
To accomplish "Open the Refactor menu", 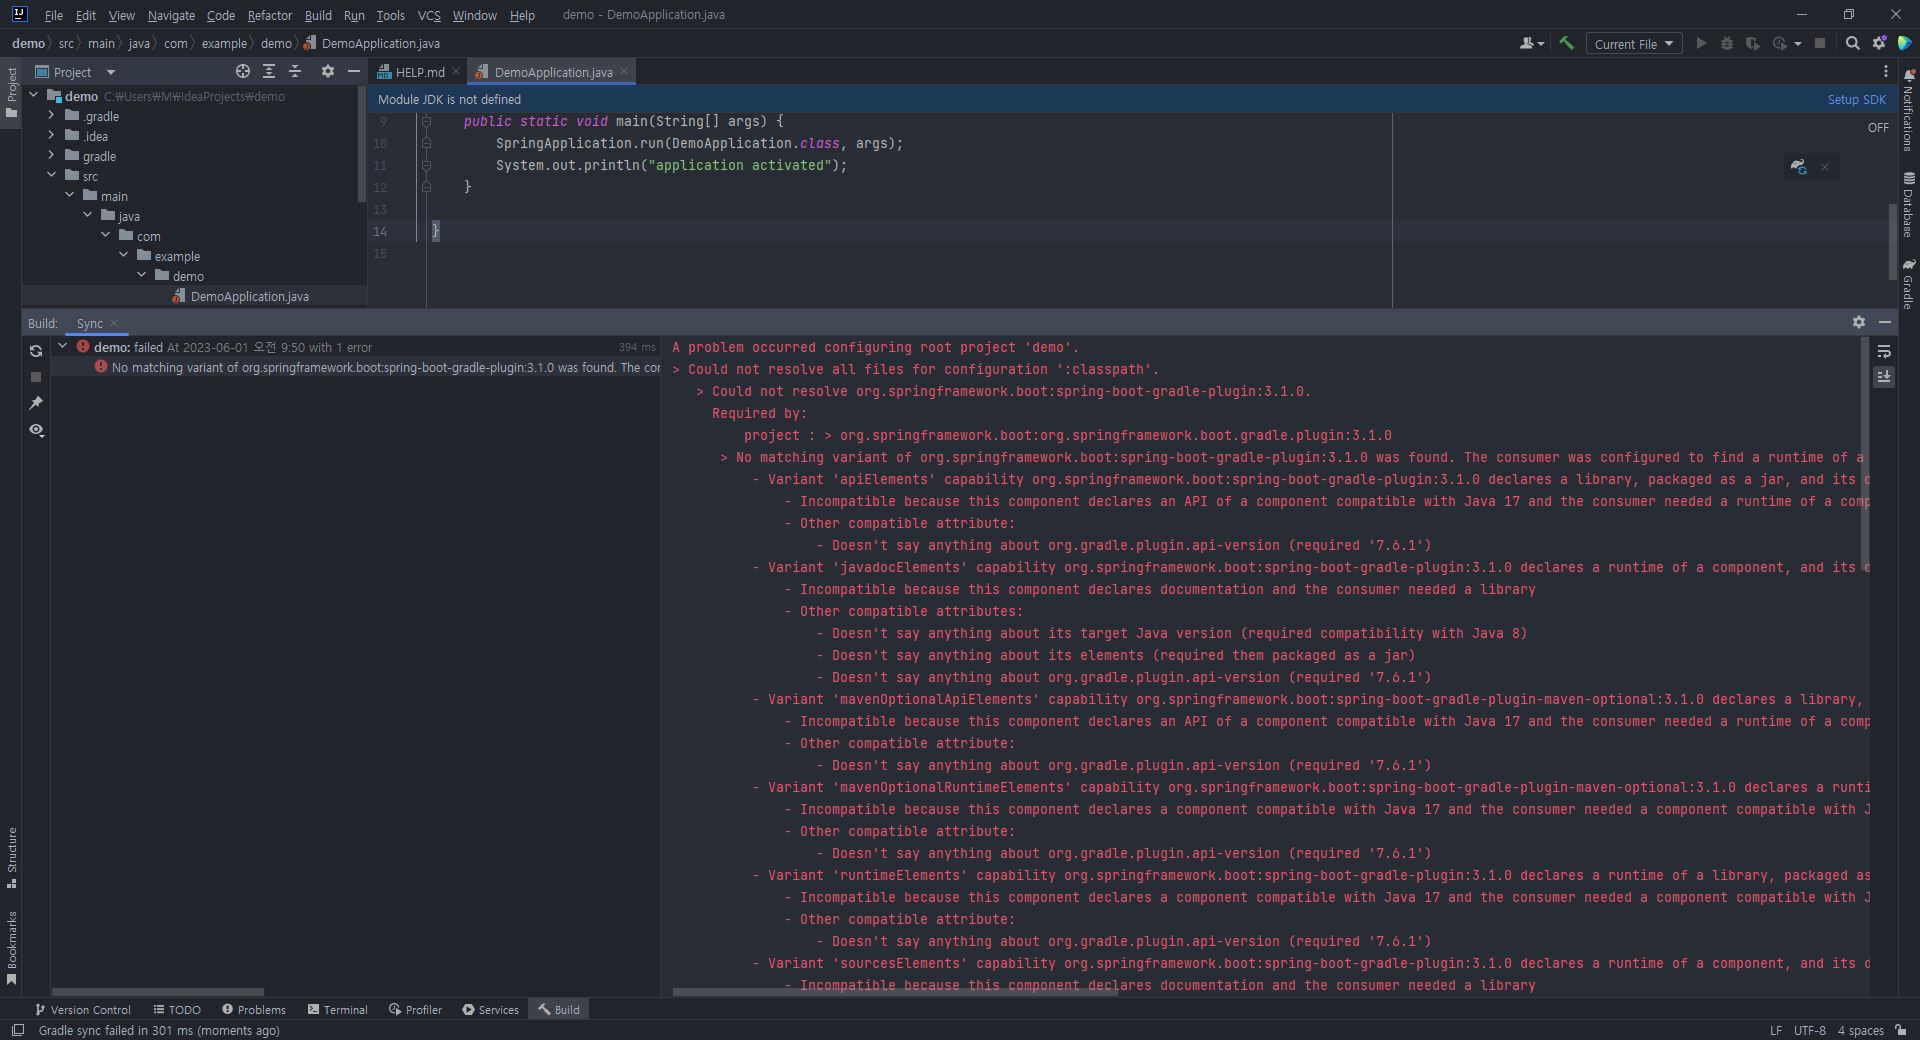I will tap(269, 15).
